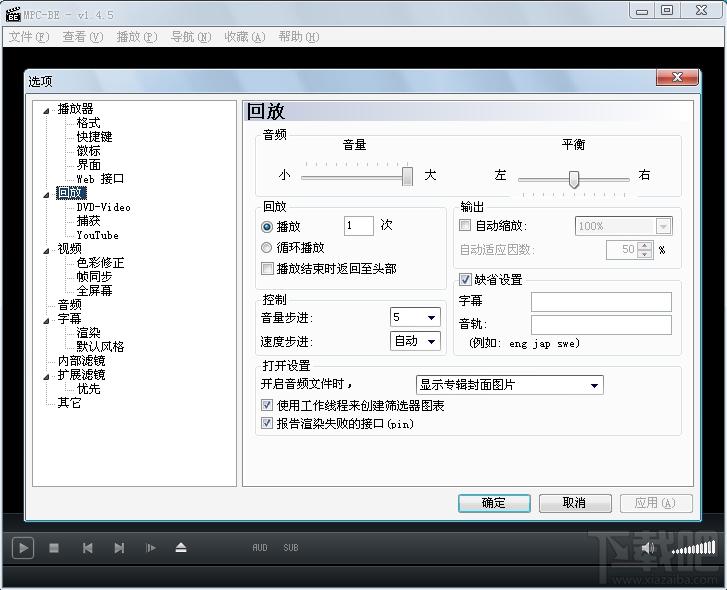Click the frame step icon
Screen dimensions: 727x590
pyautogui.click(x=150, y=547)
